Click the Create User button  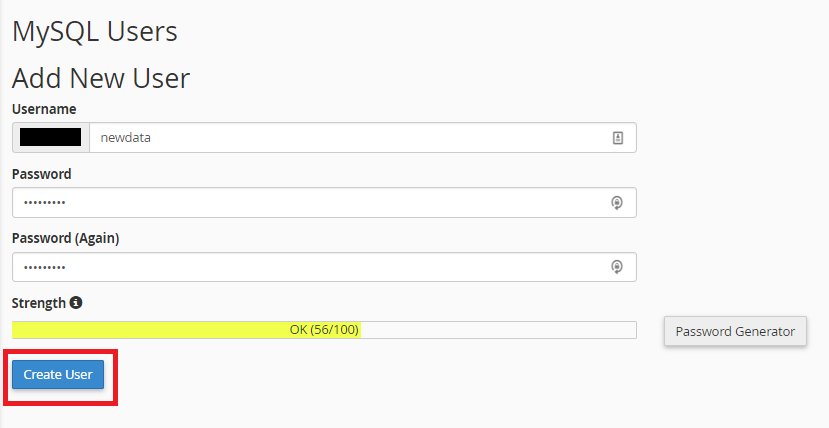tap(58, 375)
